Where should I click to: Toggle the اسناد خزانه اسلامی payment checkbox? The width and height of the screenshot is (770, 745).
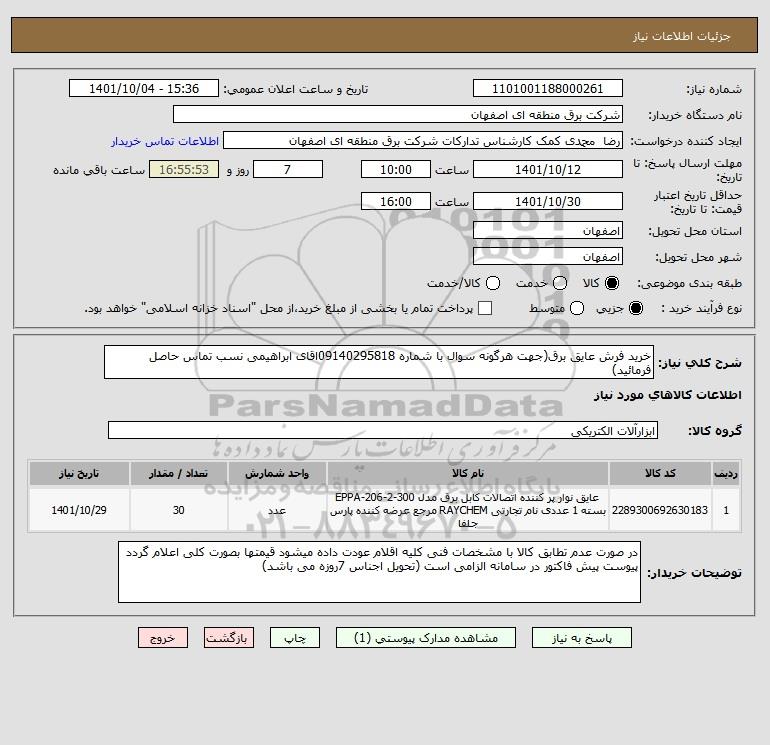(x=485, y=308)
